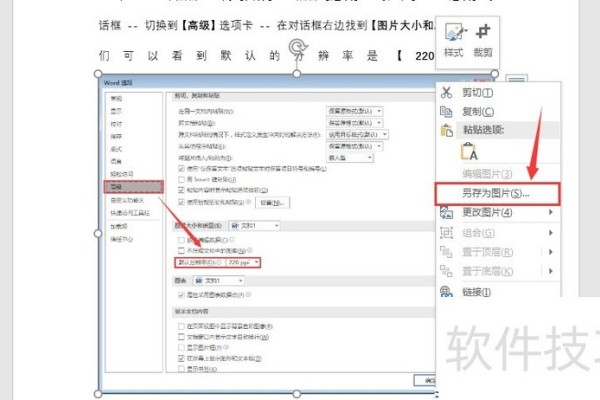Select the 裁剪 crop tool
The image size is (600, 400).
click(483, 39)
